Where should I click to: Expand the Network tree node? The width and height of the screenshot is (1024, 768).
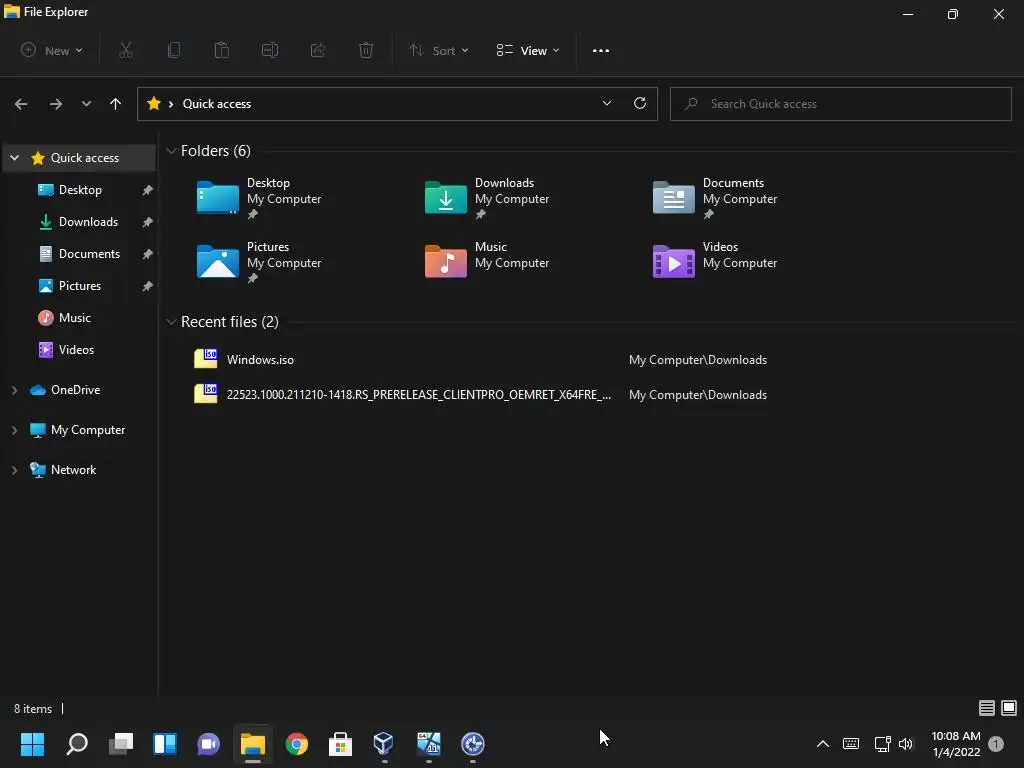(14, 470)
